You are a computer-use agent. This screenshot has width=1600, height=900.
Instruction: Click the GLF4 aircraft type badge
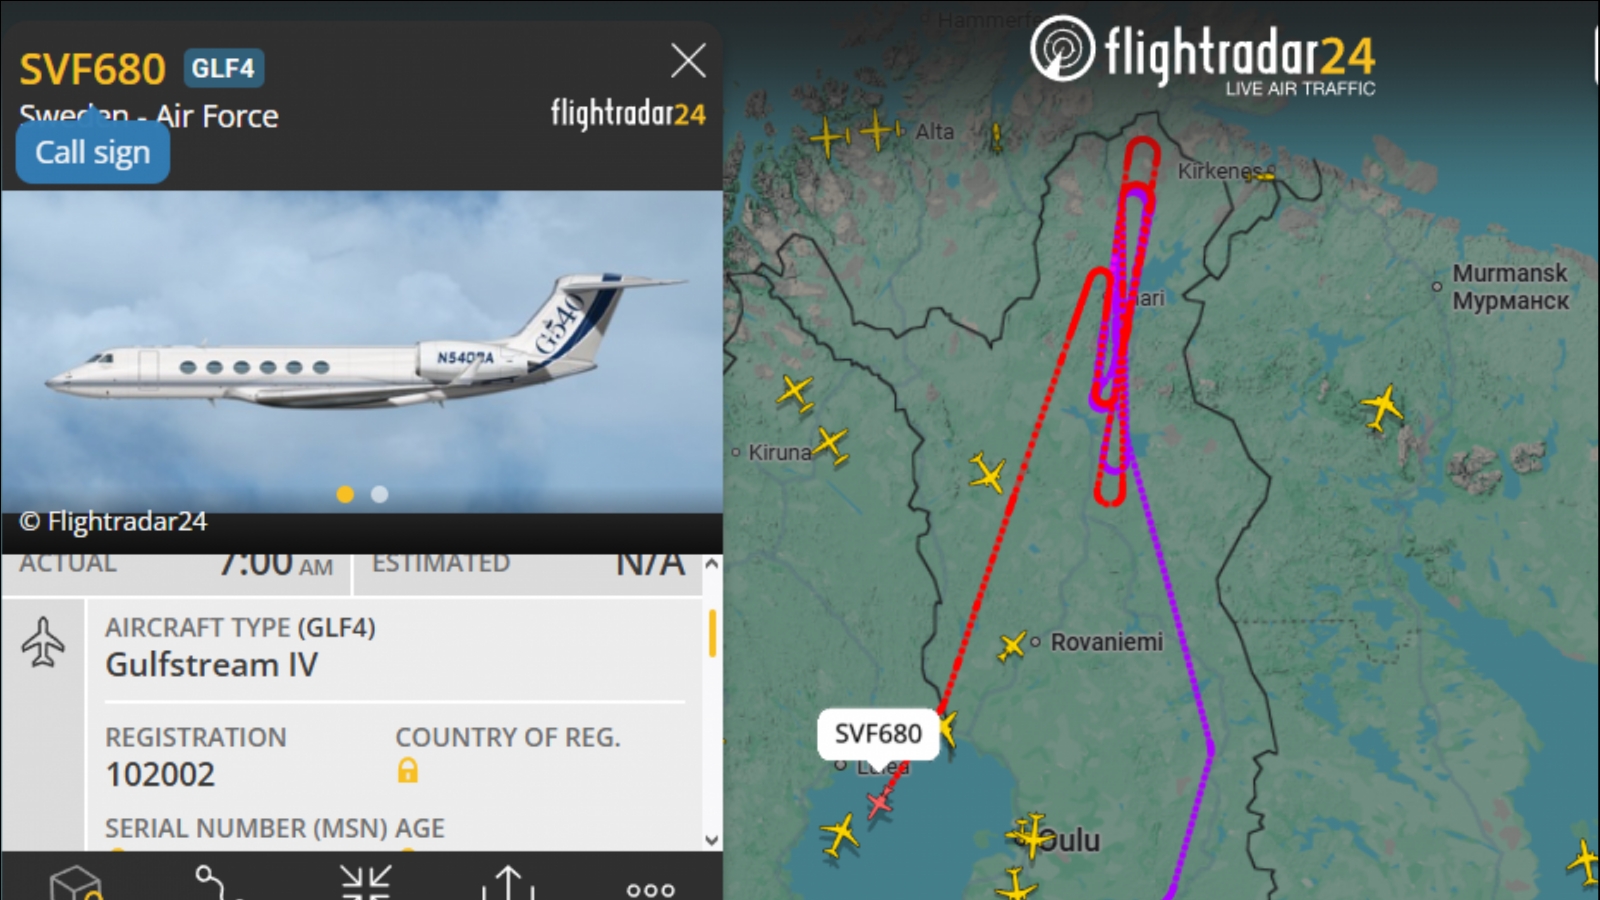(x=224, y=68)
